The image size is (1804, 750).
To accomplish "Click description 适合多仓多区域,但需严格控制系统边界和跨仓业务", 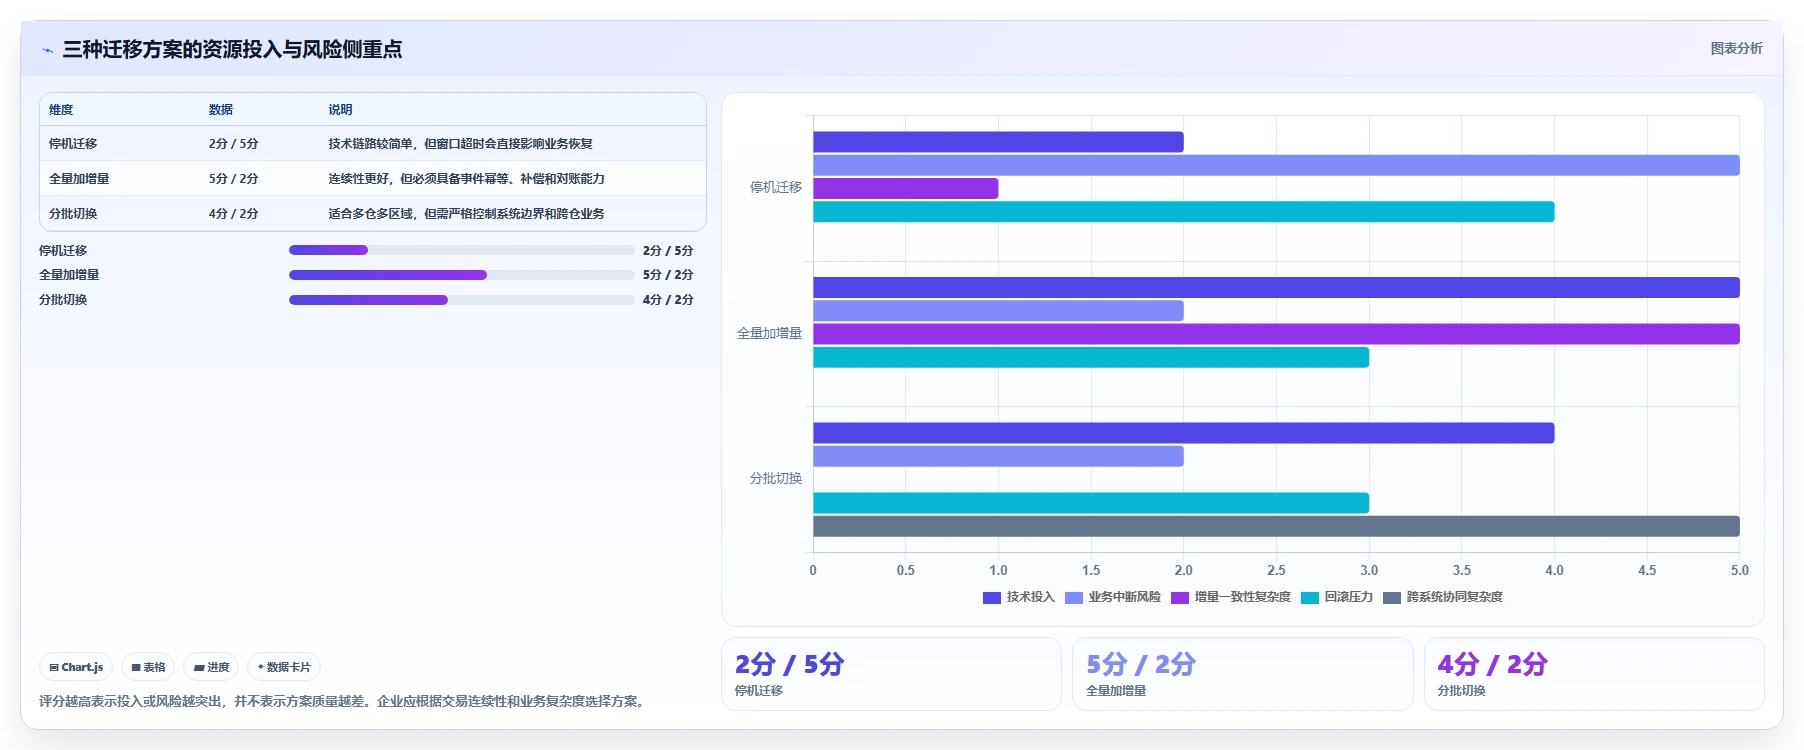I will click(467, 214).
